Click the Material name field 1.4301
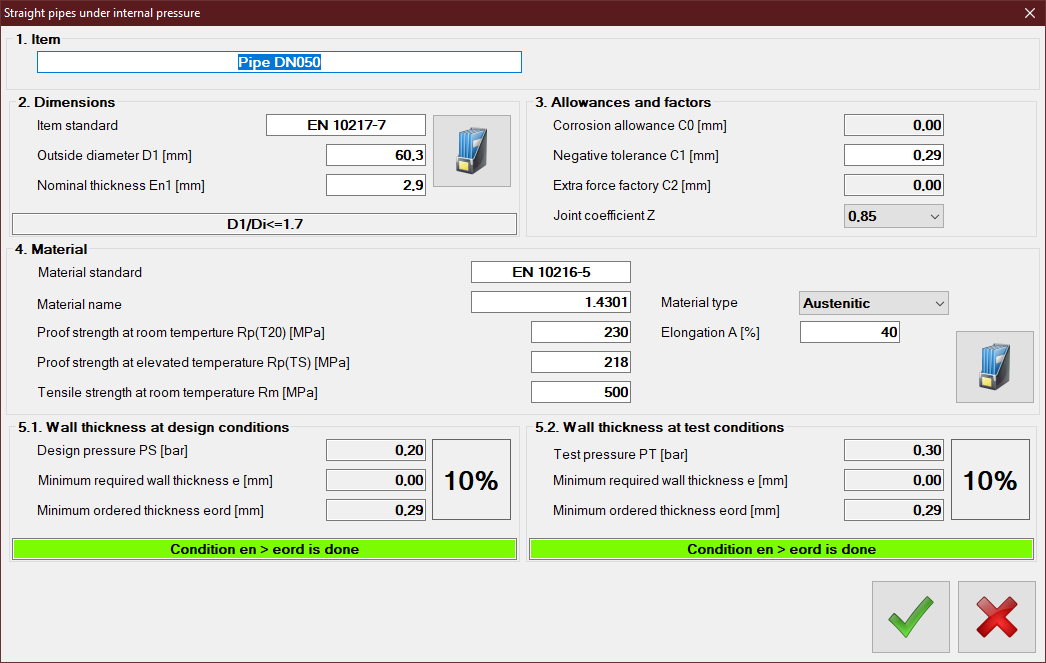1046x663 pixels. [550, 303]
